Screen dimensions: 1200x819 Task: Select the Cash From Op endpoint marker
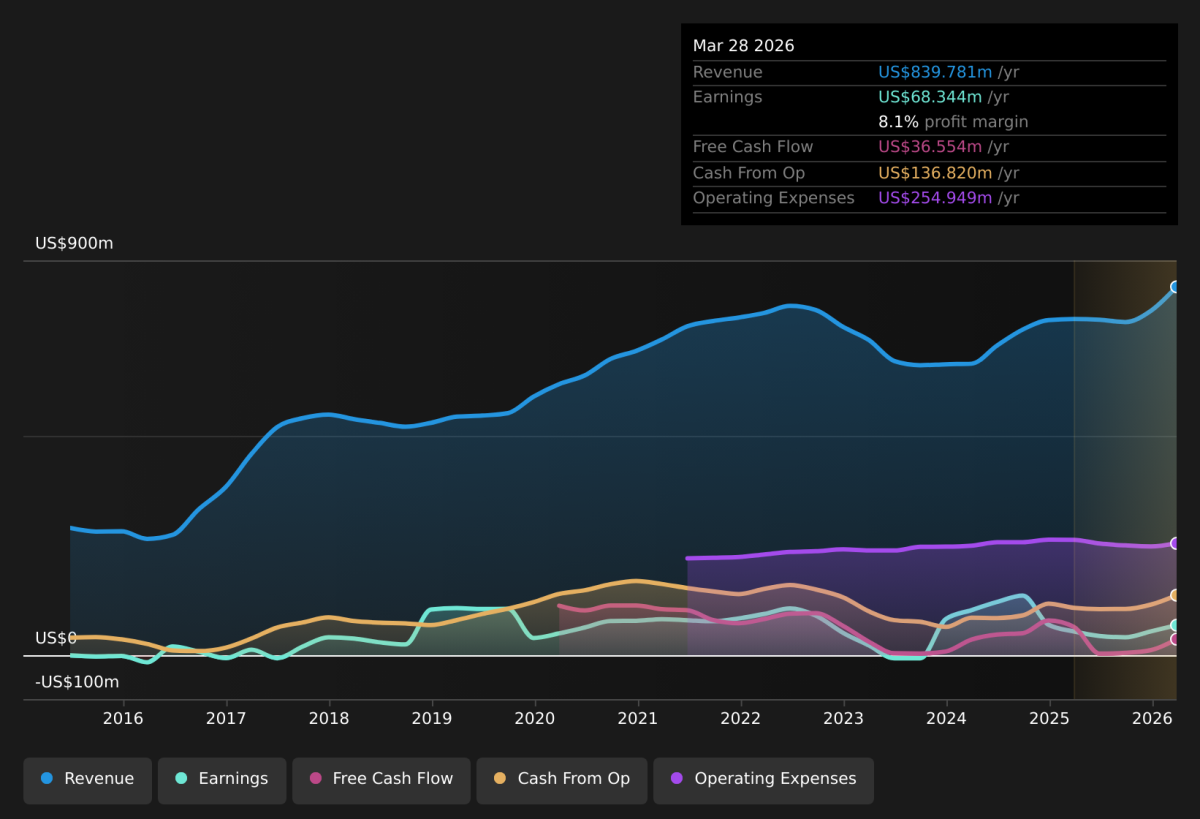[x=1176, y=595]
